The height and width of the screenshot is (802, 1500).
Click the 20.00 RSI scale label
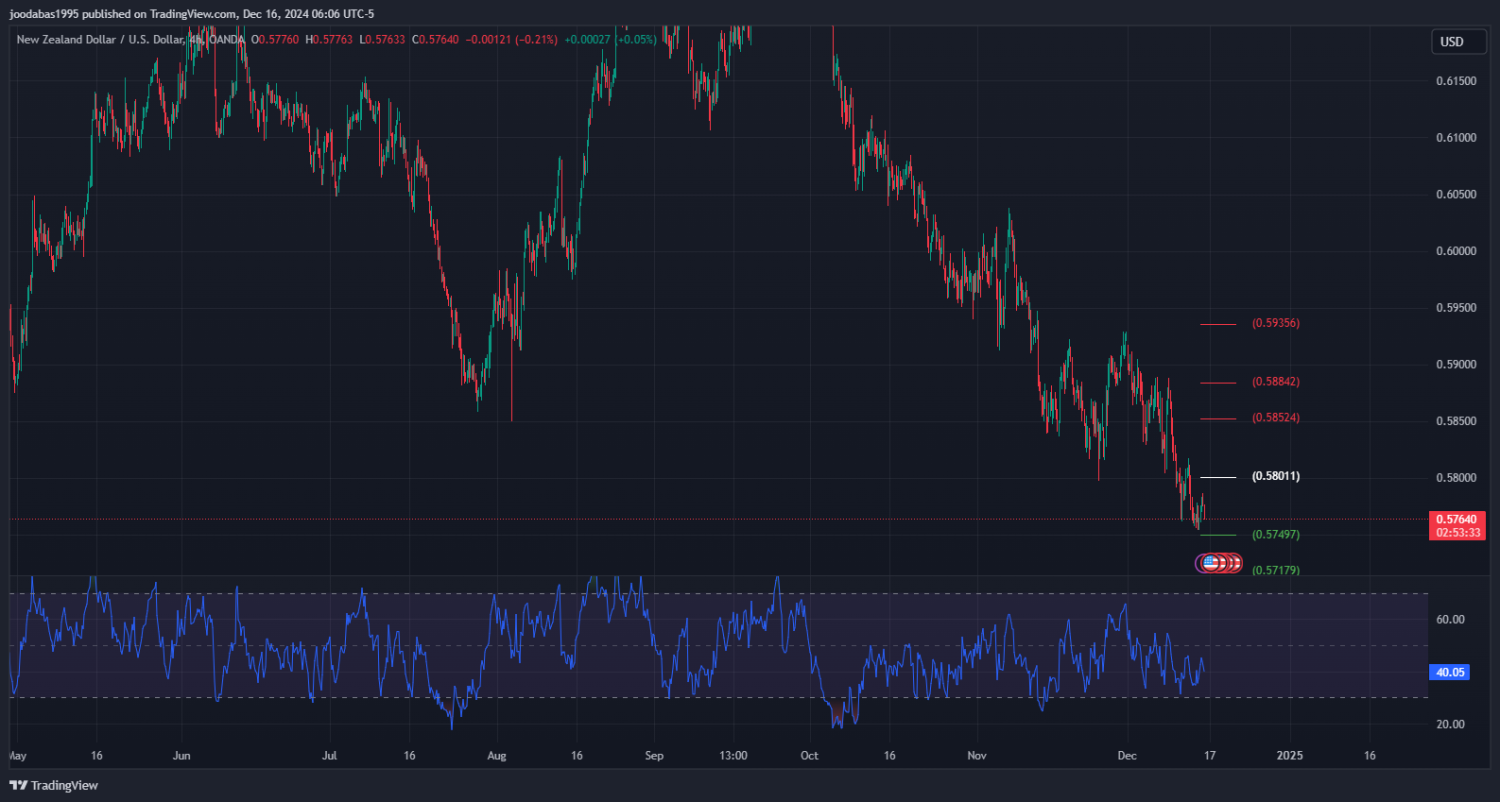(1451, 724)
